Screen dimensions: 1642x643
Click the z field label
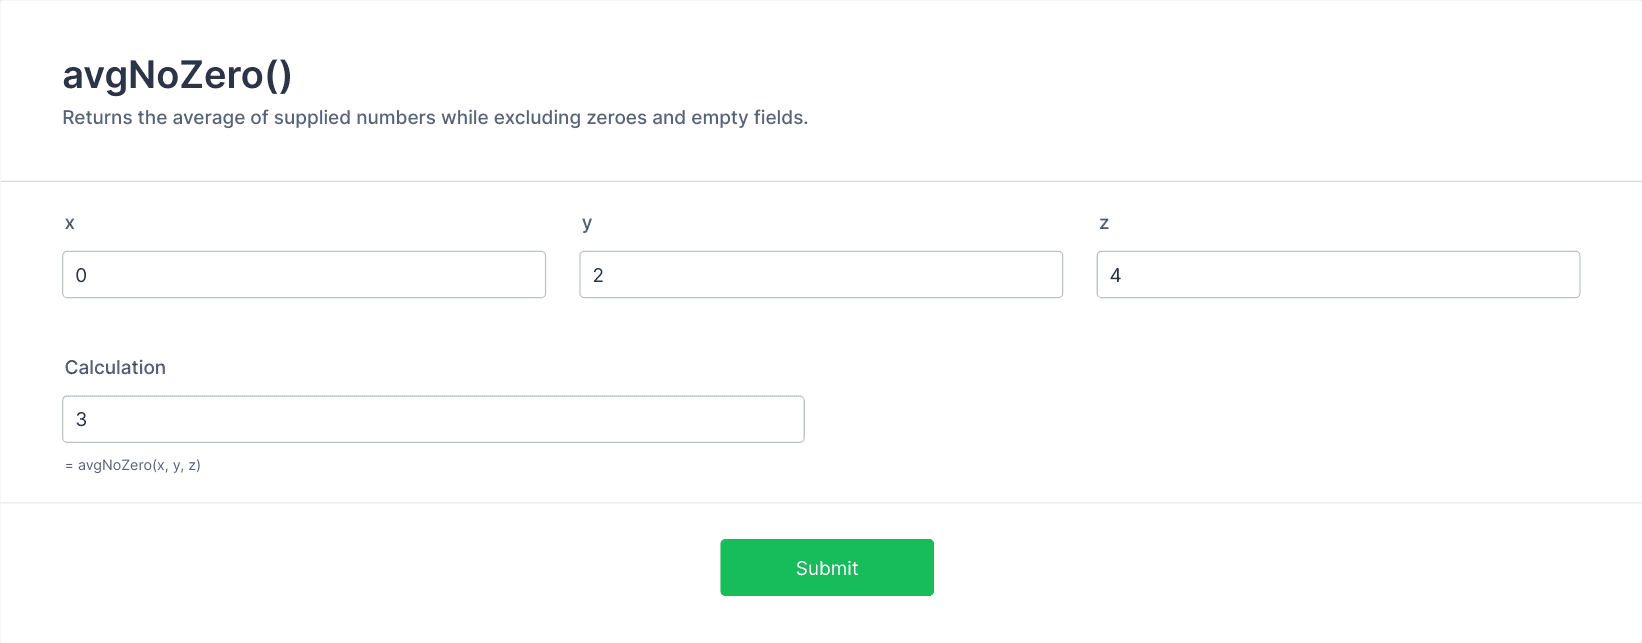tap(1104, 223)
